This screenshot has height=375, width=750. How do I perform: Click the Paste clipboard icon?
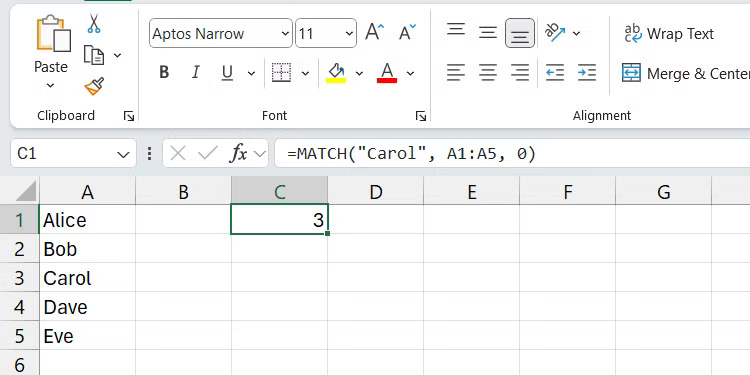click(x=53, y=33)
